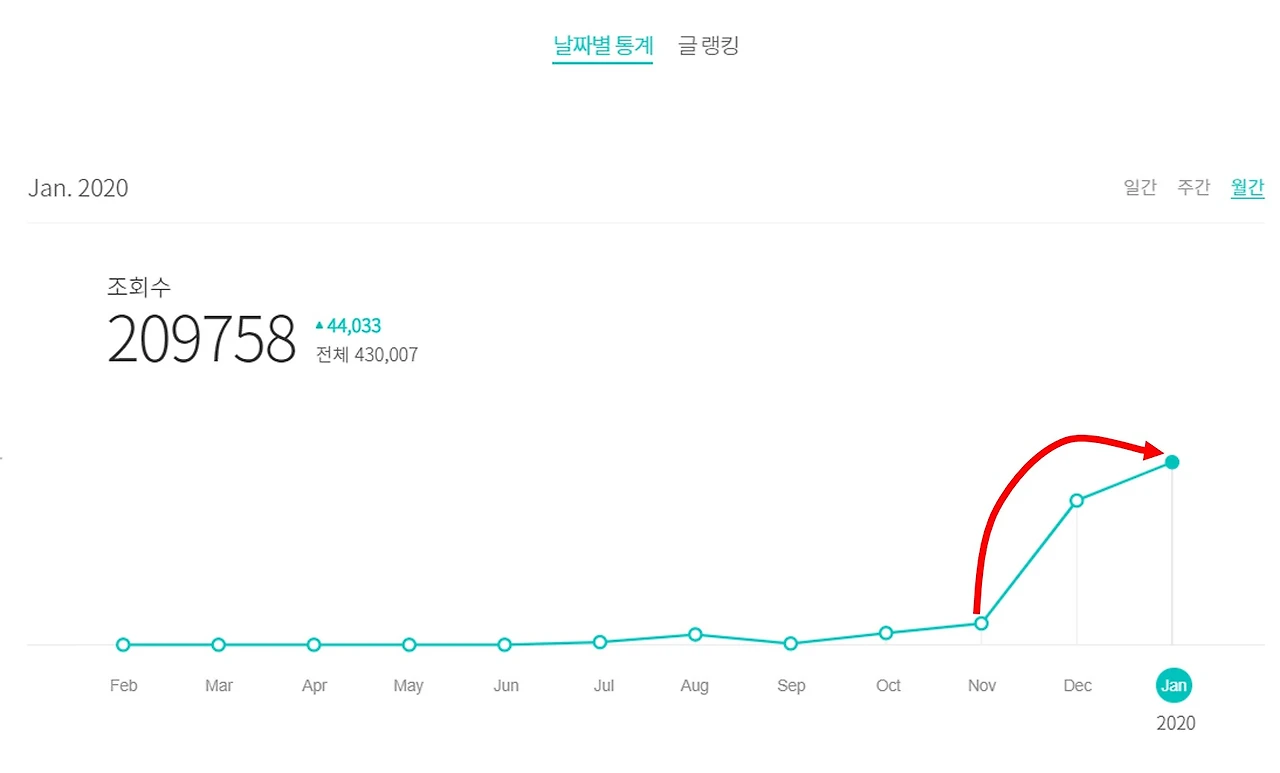Click the 209758 view count number
Image resolution: width=1280 pixels, height=773 pixels.
tap(201, 340)
